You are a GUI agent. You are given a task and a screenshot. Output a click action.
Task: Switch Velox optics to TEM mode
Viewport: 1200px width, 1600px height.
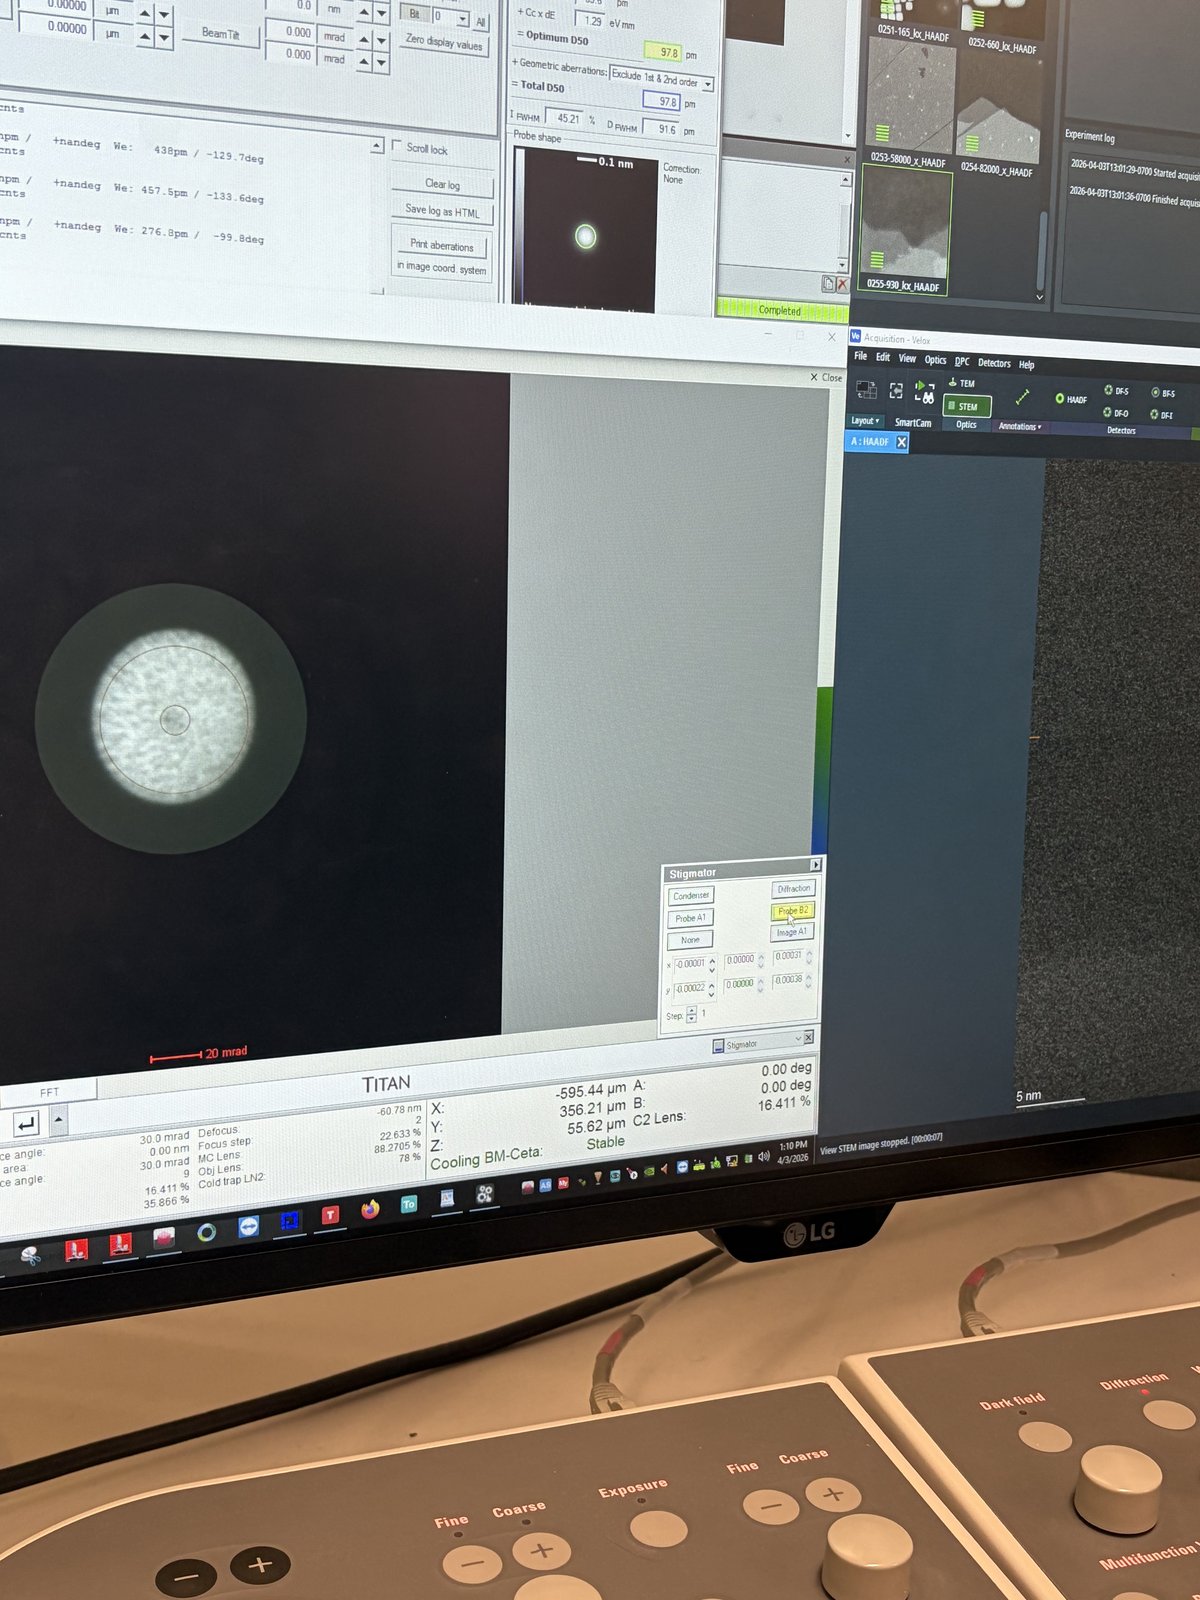point(962,383)
